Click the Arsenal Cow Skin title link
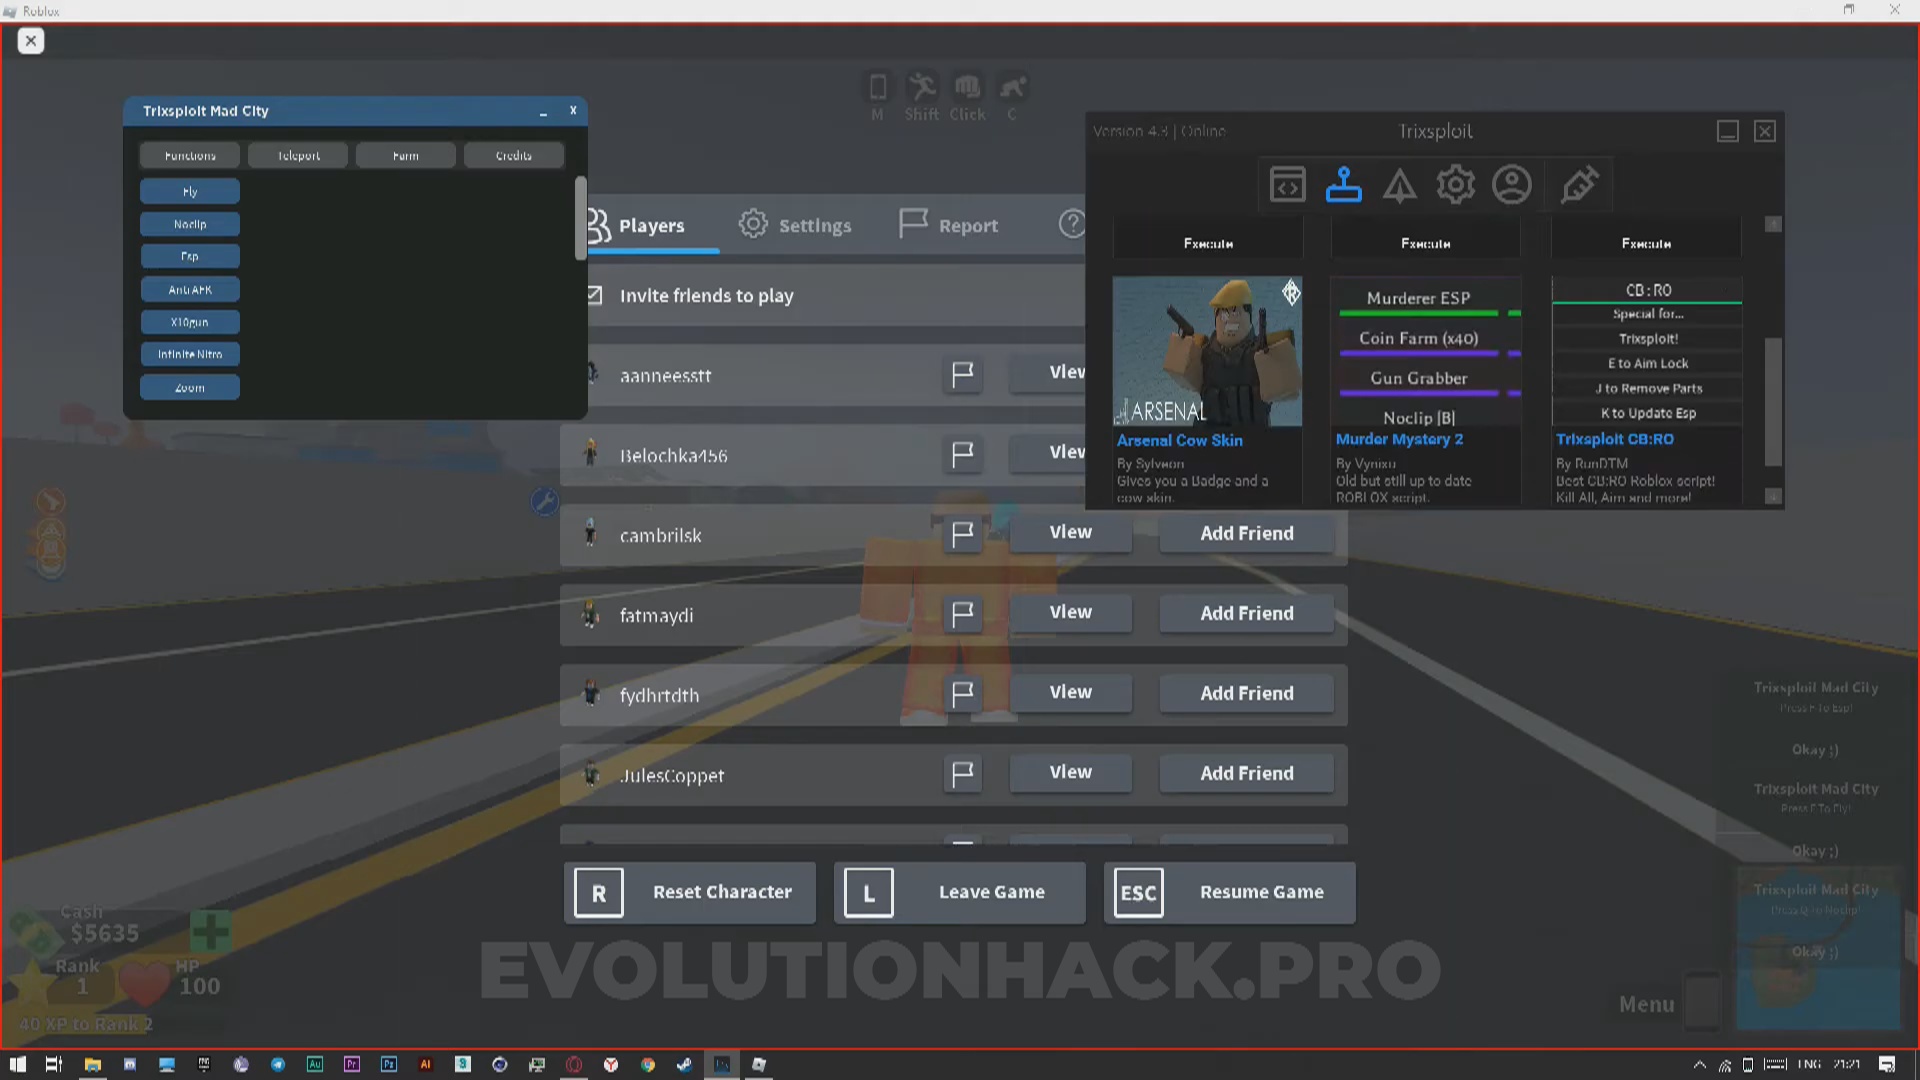The image size is (1920, 1080). [x=1179, y=440]
